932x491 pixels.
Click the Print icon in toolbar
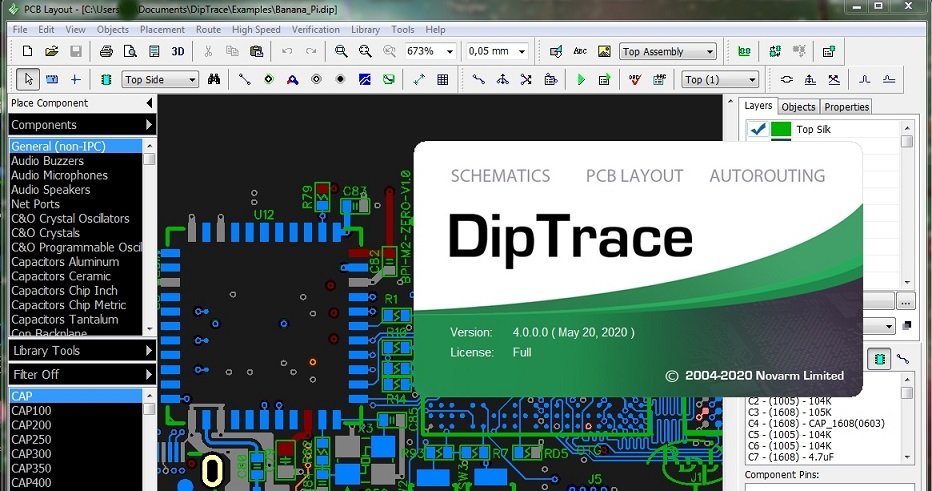pyautogui.click(x=106, y=51)
